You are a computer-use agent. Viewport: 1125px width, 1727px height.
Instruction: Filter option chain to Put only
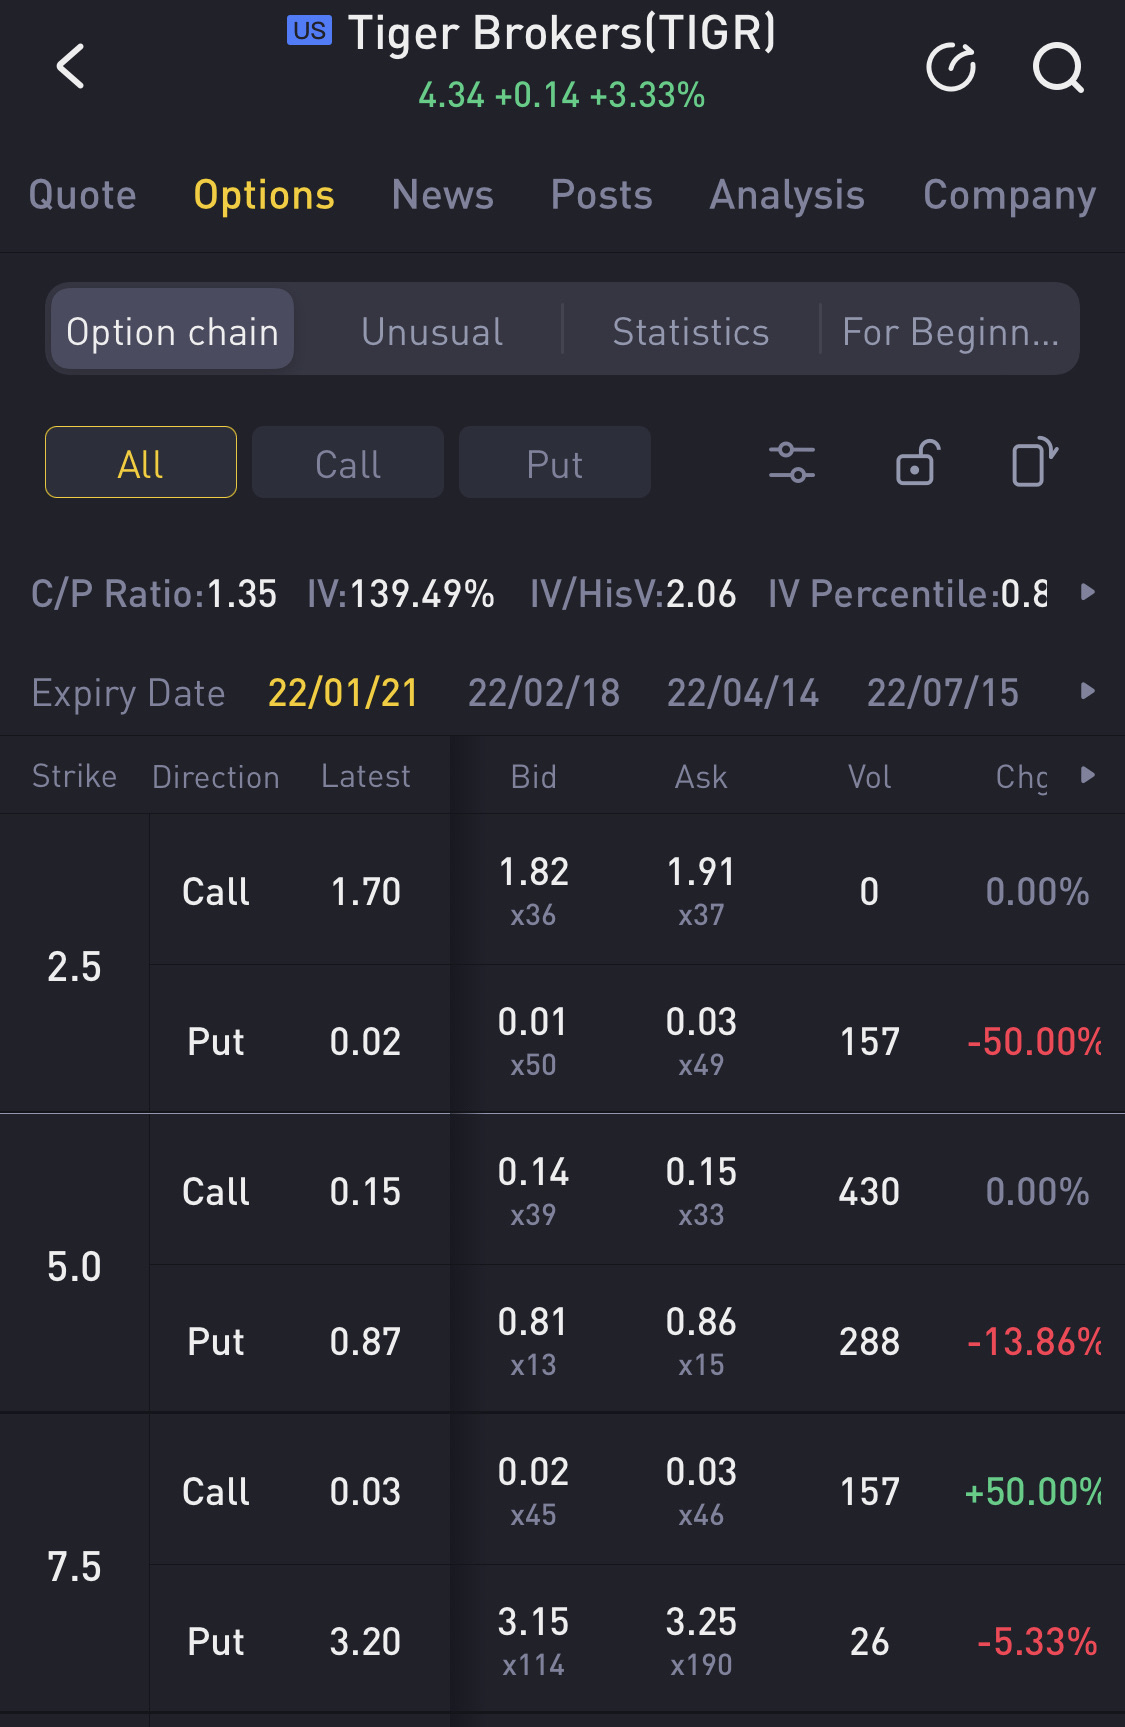[x=555, y=463]
